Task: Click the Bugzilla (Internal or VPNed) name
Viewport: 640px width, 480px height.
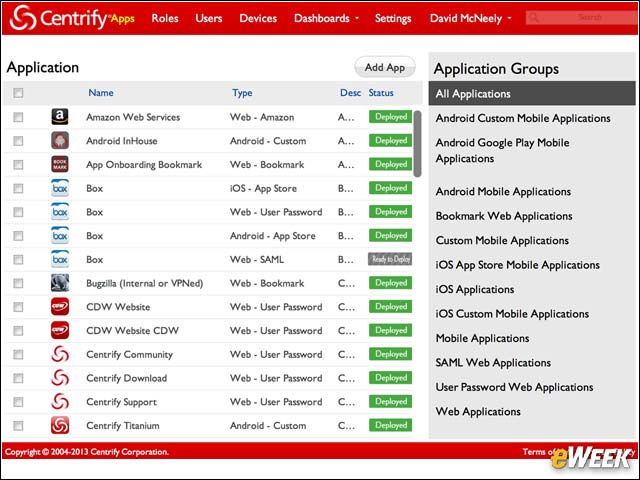Action: point(144,283)
